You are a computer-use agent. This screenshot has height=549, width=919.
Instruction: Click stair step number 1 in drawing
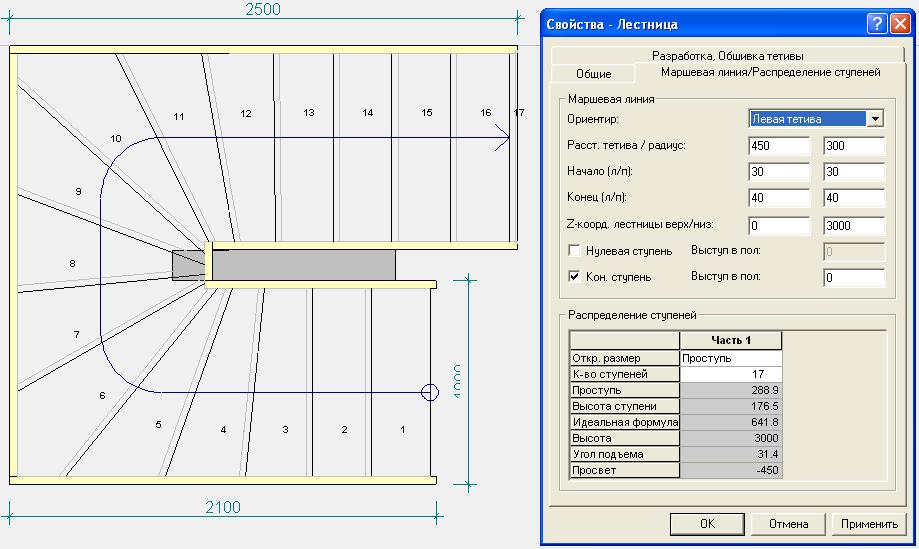[x=403, y=429]
